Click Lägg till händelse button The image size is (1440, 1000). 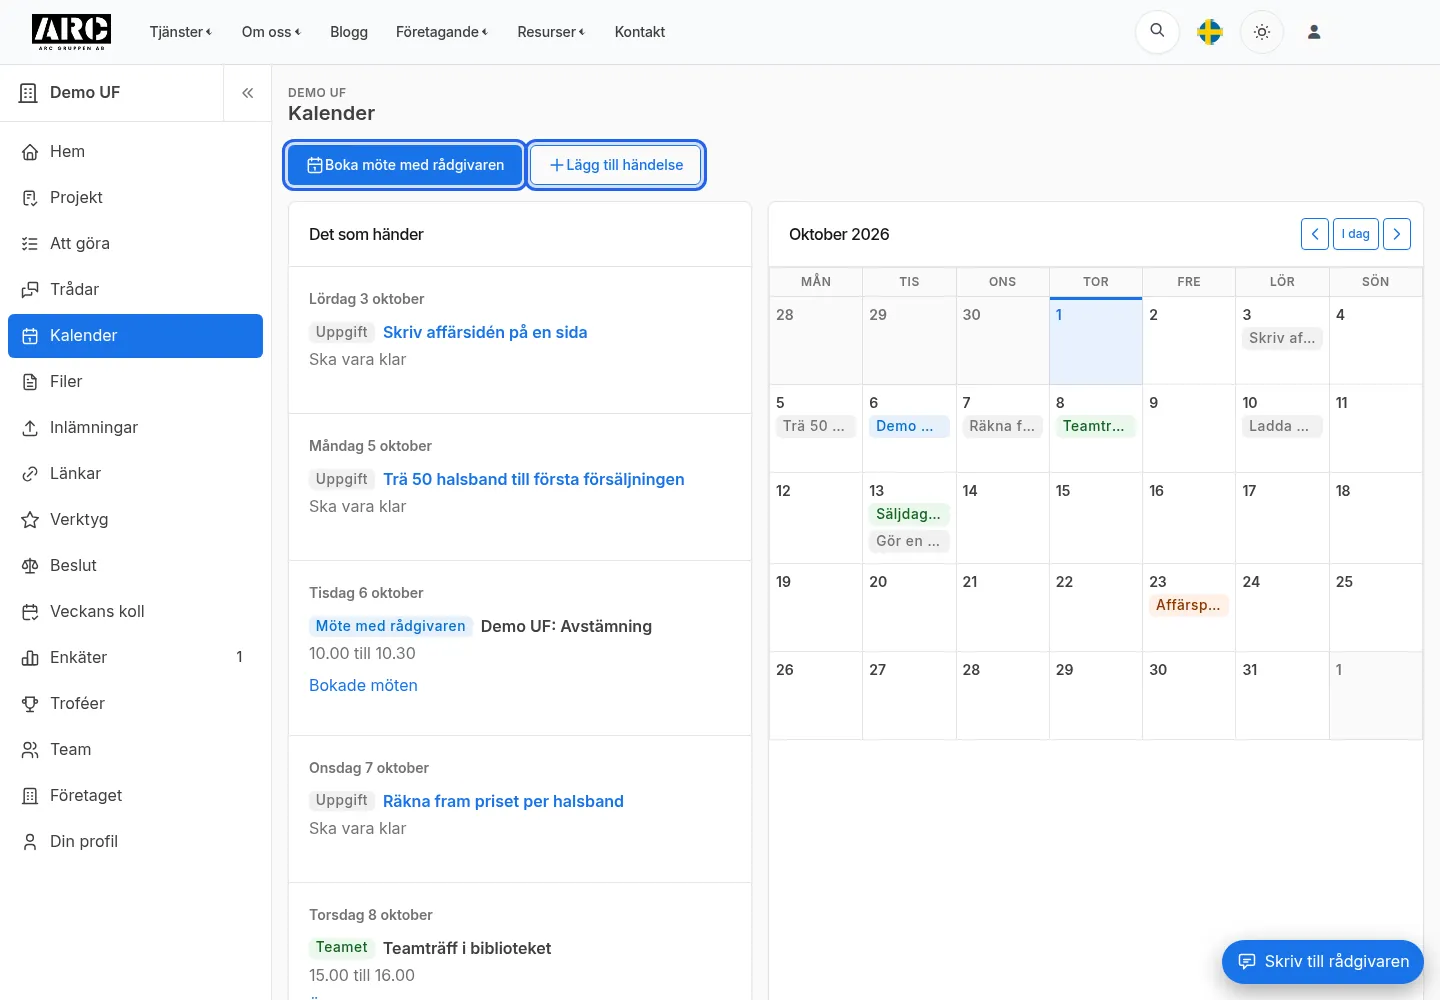[616, 165]
